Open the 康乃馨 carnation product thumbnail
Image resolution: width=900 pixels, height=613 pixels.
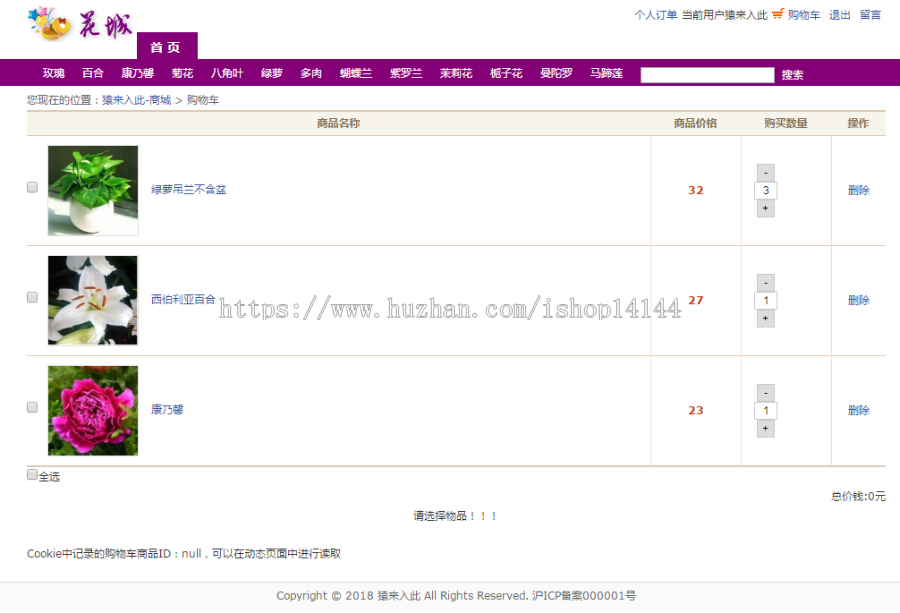point(93,409)
